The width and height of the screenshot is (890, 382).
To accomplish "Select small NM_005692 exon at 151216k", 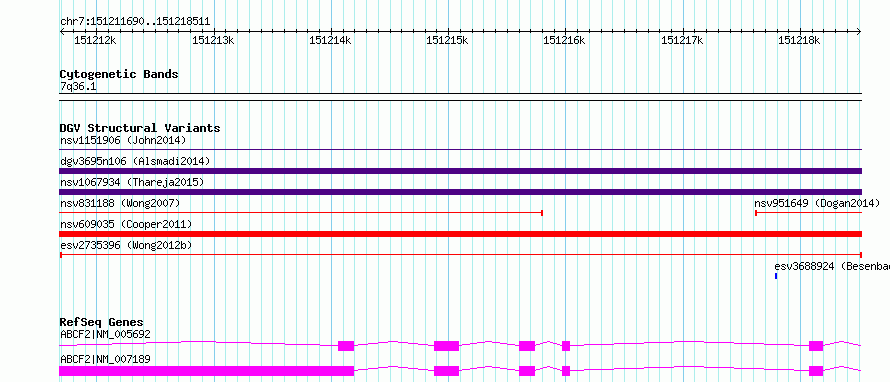I will click(x=566, y=346).
